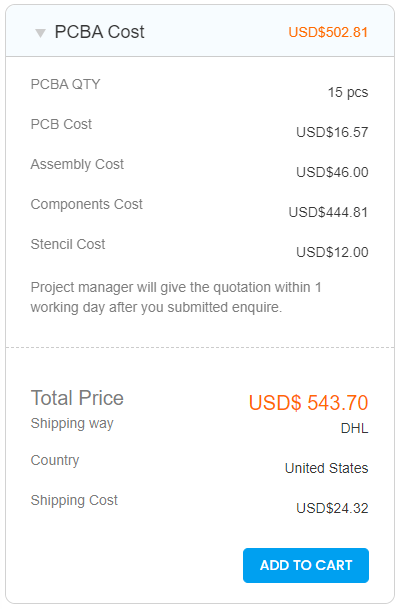Select the PCBA QTY label
Screen dimensions: 398x609
66,84
